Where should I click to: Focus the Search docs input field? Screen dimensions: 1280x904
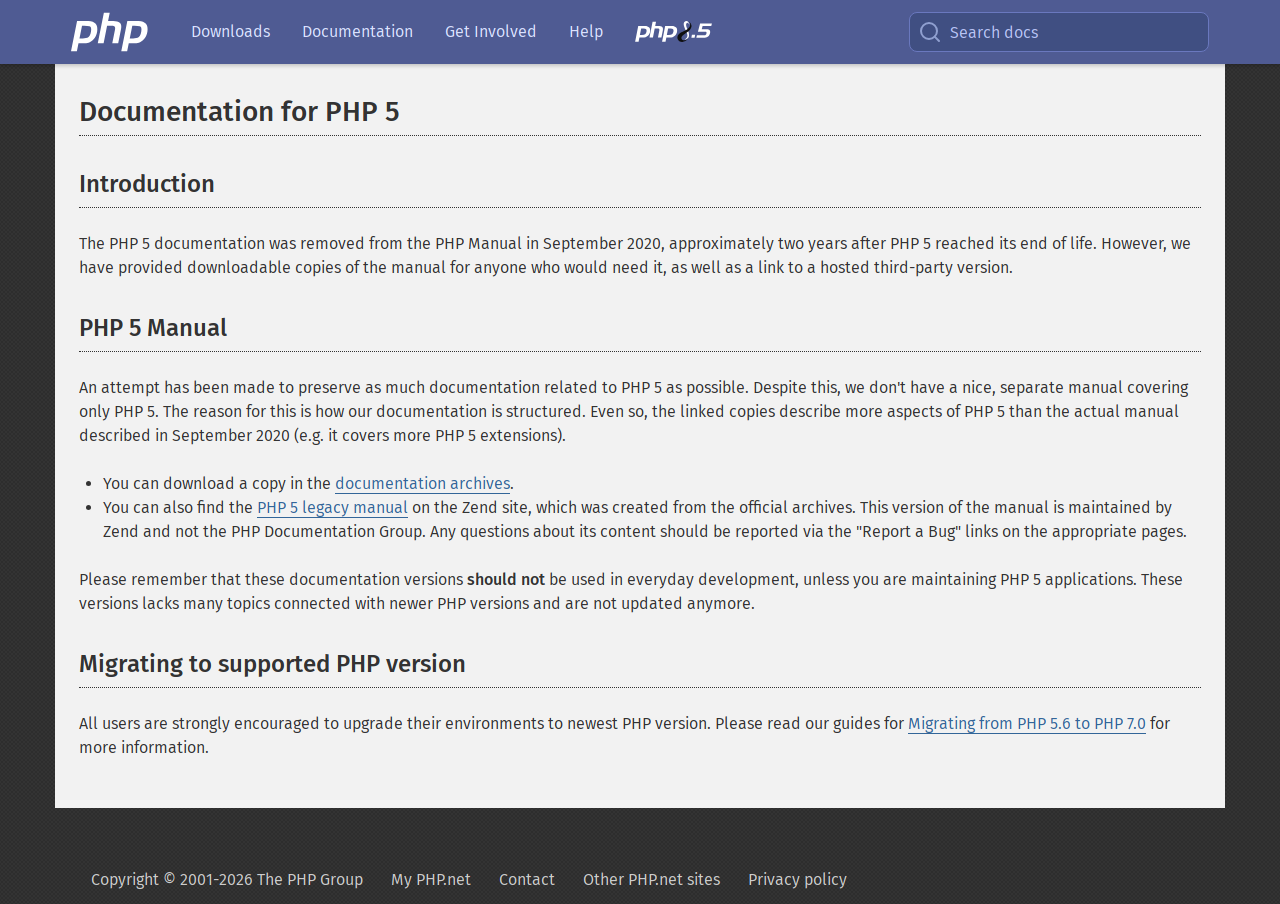(x=1070, y=32)
